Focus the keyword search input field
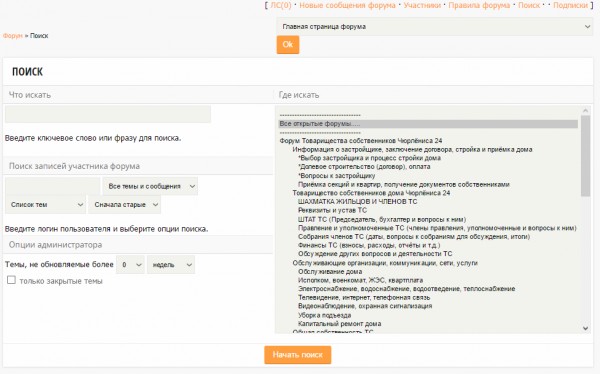The width and height of the screenshot is (600, 374). (x=108, y=114)
